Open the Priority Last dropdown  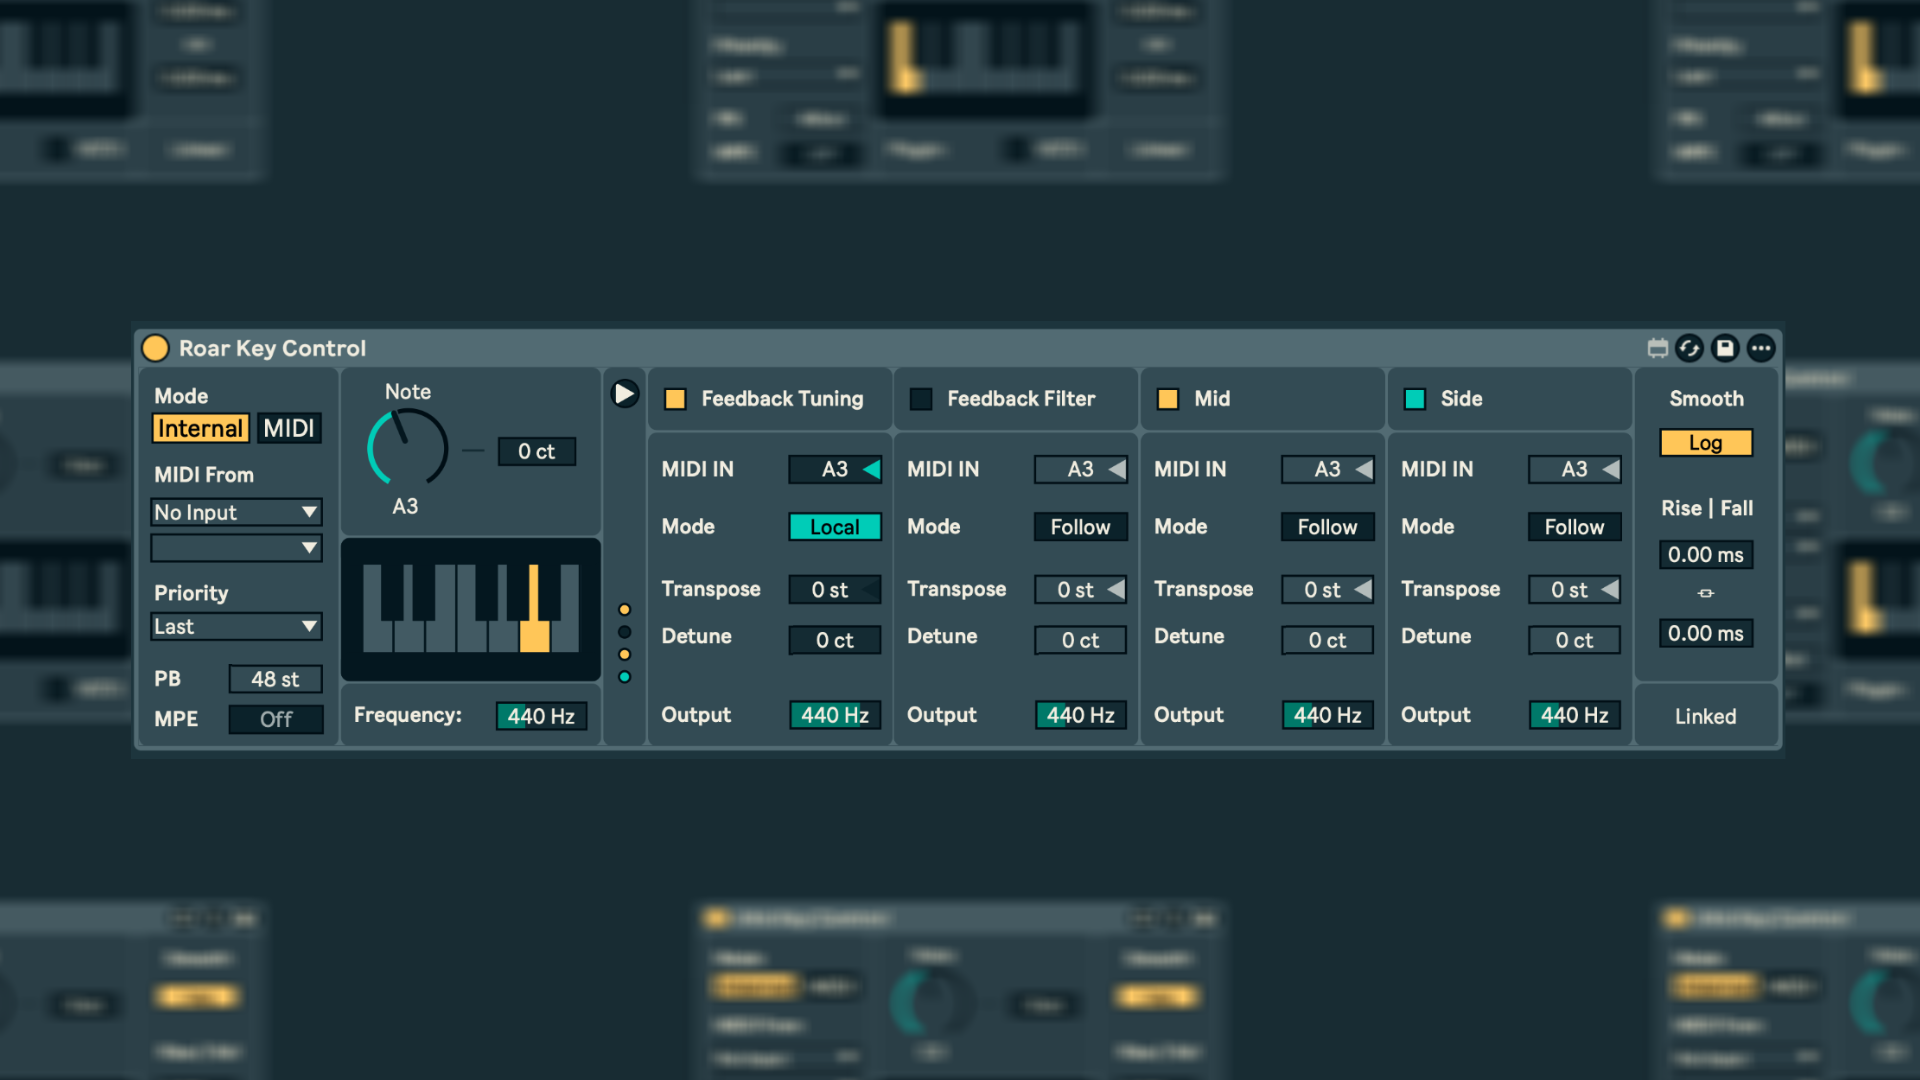pyautogui.click(x=236, y=627)
